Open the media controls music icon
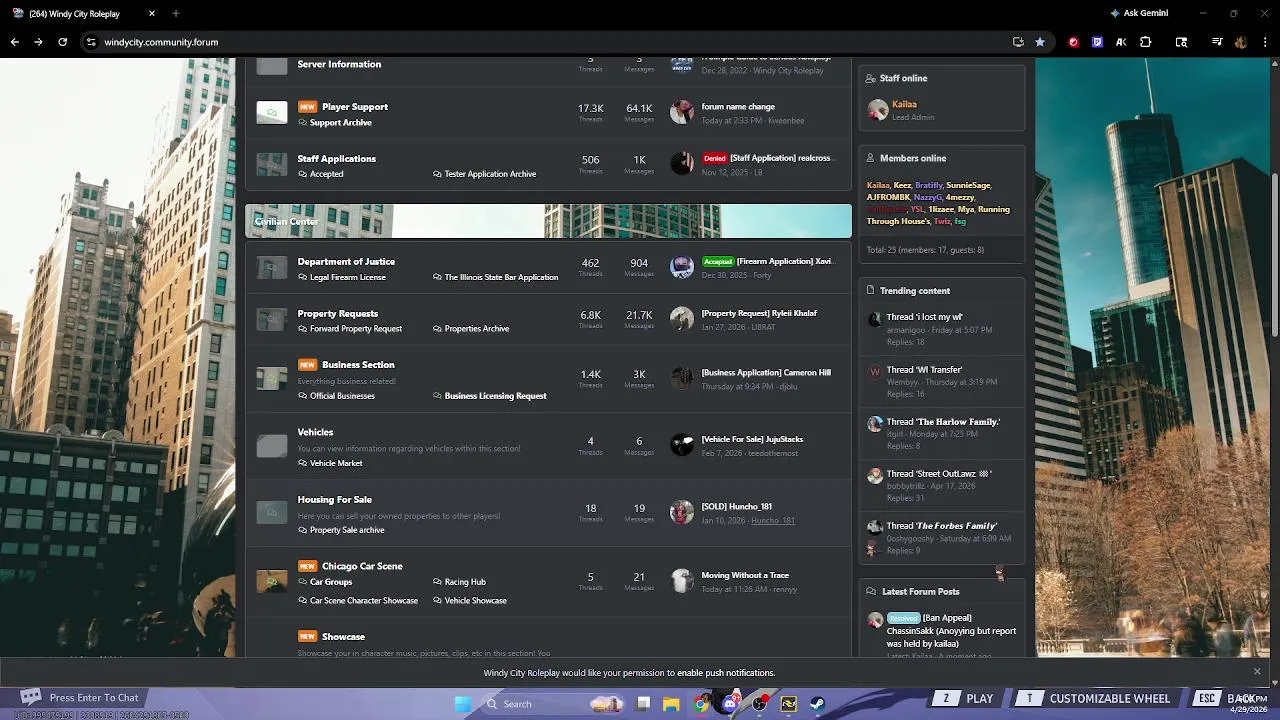 coord(1217,42)
